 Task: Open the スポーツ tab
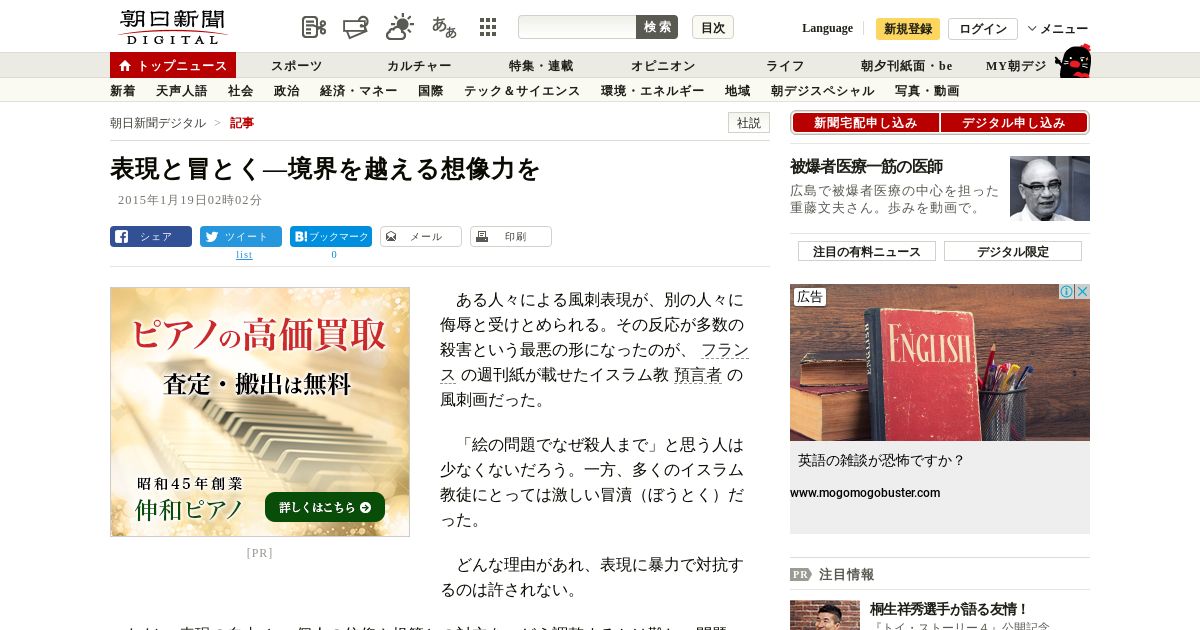(297, 66)
